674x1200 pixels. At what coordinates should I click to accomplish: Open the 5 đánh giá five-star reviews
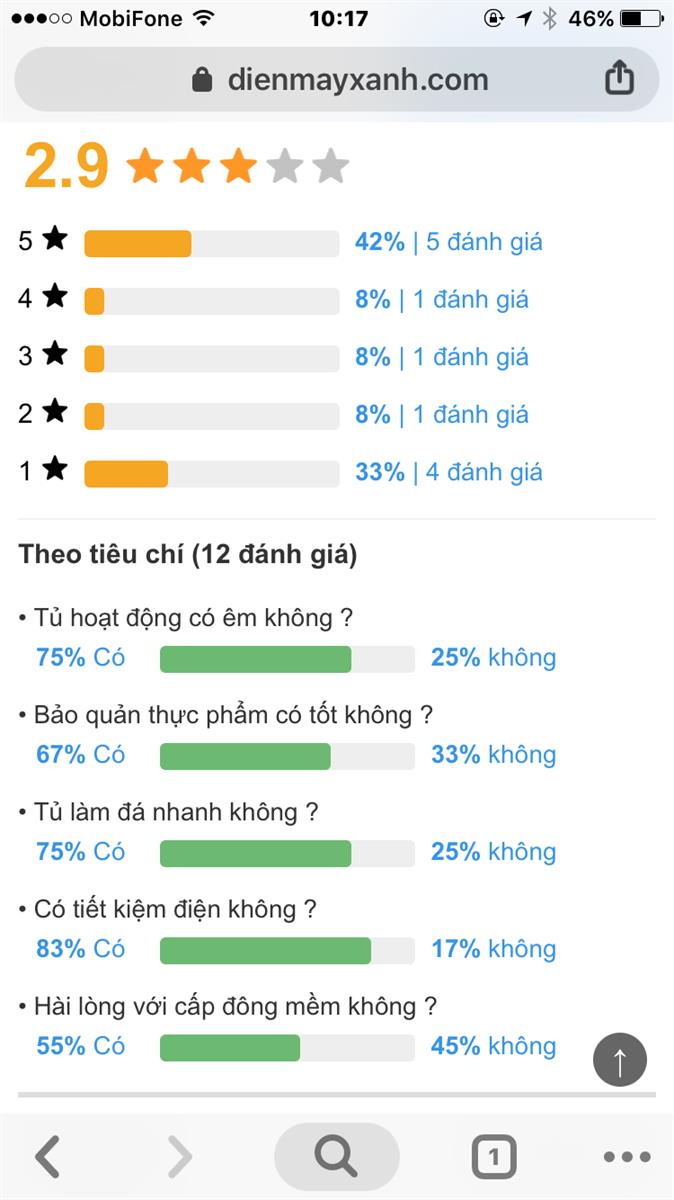pos(484,242)
